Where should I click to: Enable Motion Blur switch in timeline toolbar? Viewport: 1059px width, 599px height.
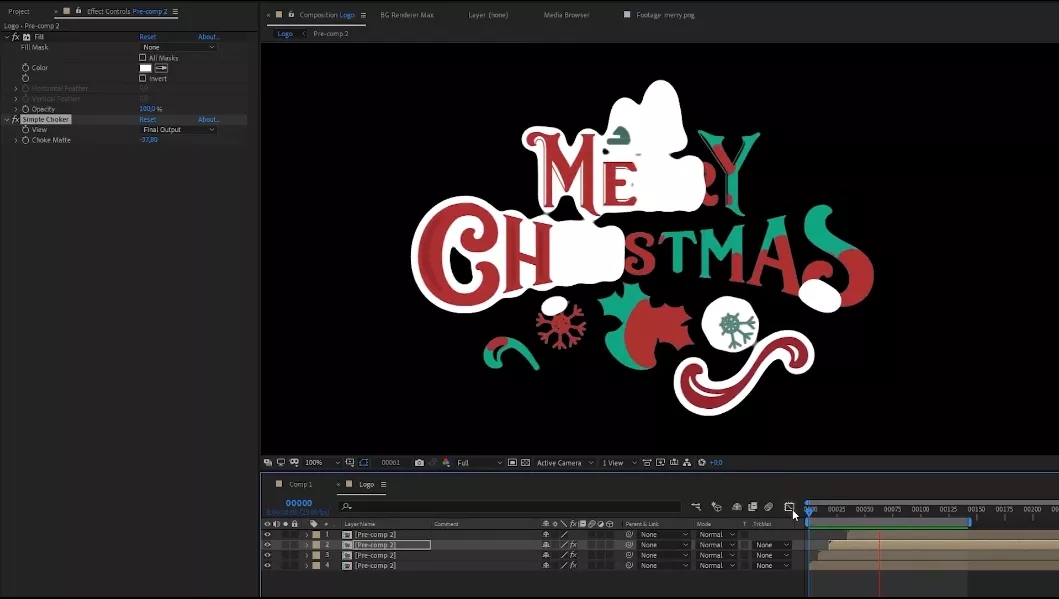tap(768, 507)
